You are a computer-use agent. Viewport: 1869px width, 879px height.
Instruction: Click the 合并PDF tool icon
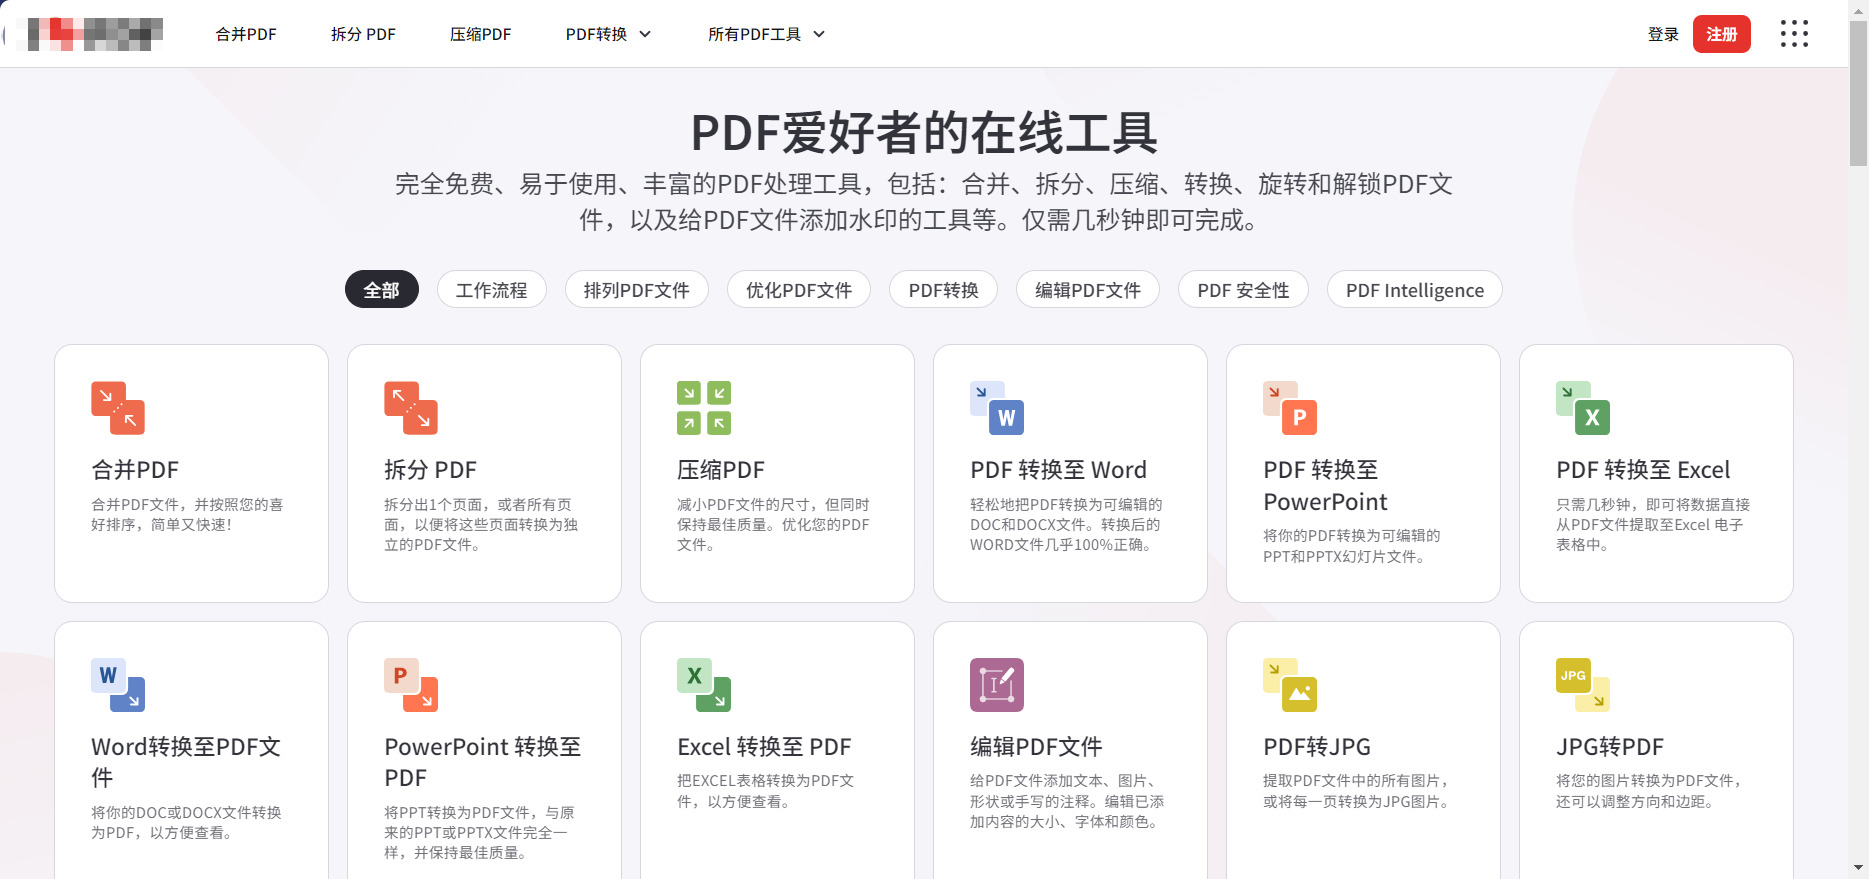point(118,408)
